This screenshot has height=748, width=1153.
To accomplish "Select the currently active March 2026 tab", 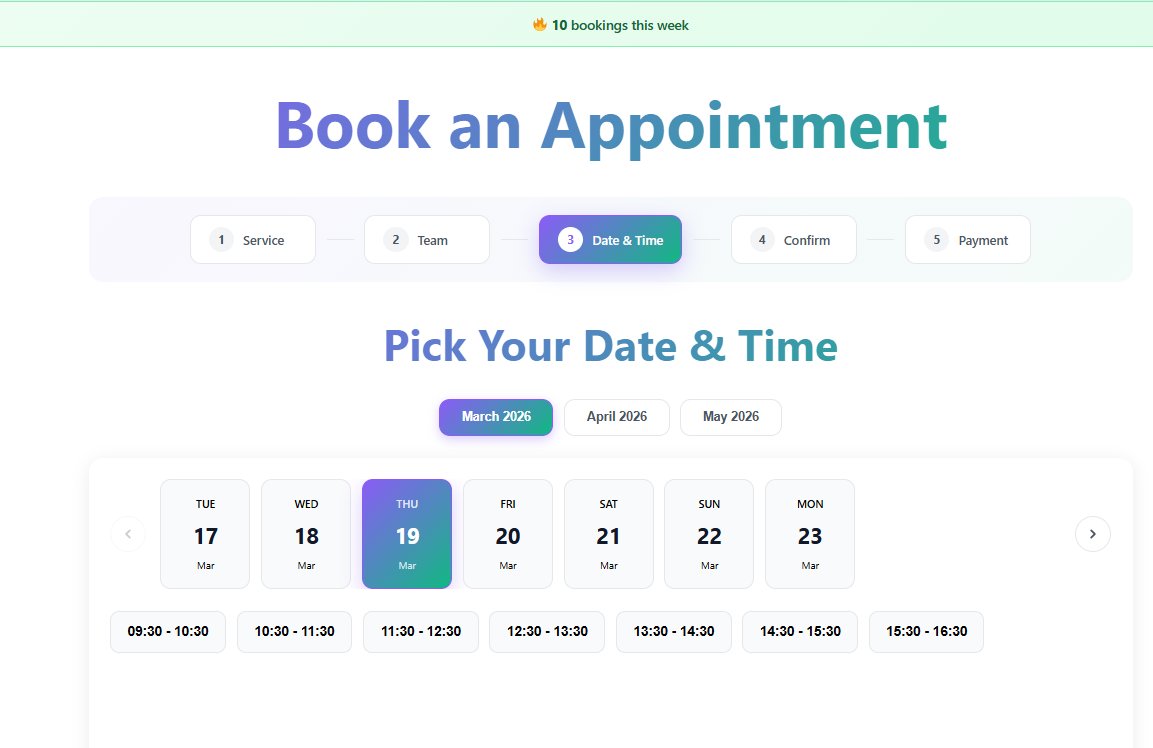I will (495, 417).
